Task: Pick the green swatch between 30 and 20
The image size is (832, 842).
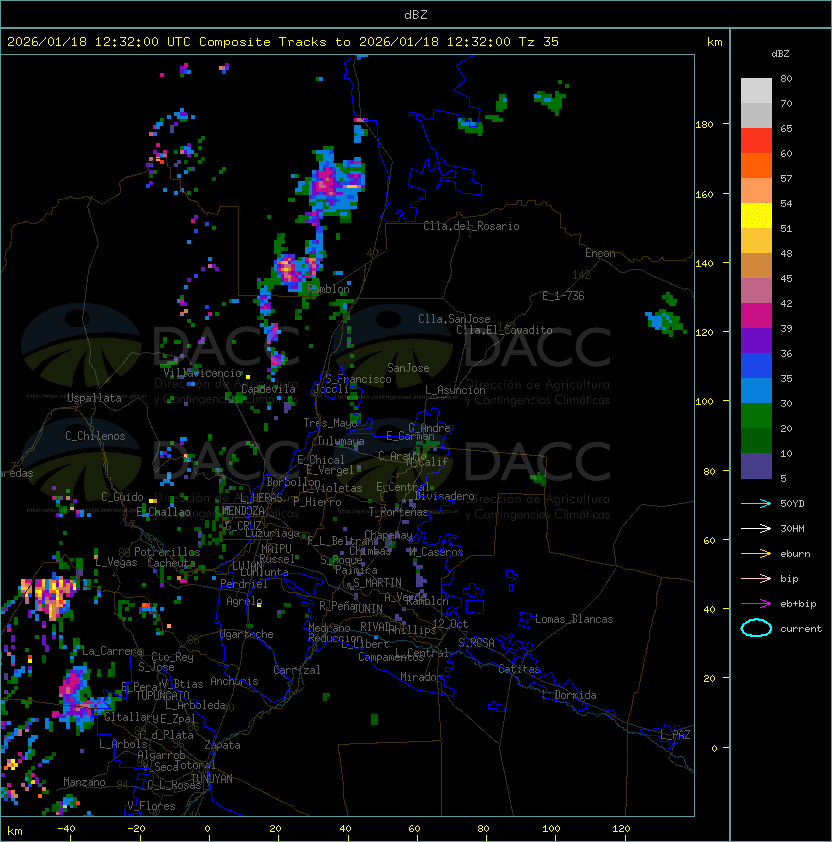Action: (x=756, y=415)
